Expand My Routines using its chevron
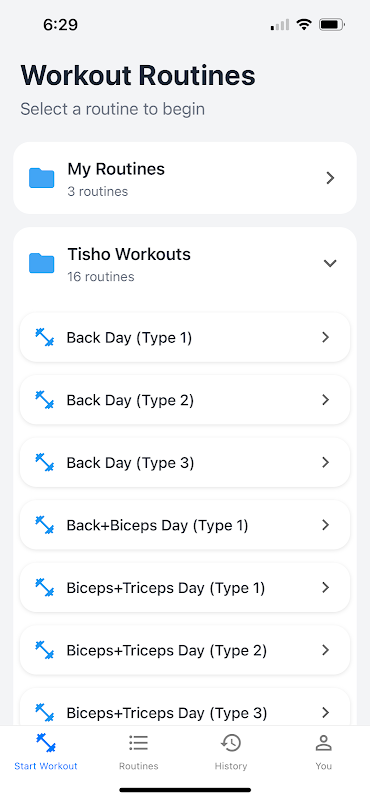 [330, 178]
